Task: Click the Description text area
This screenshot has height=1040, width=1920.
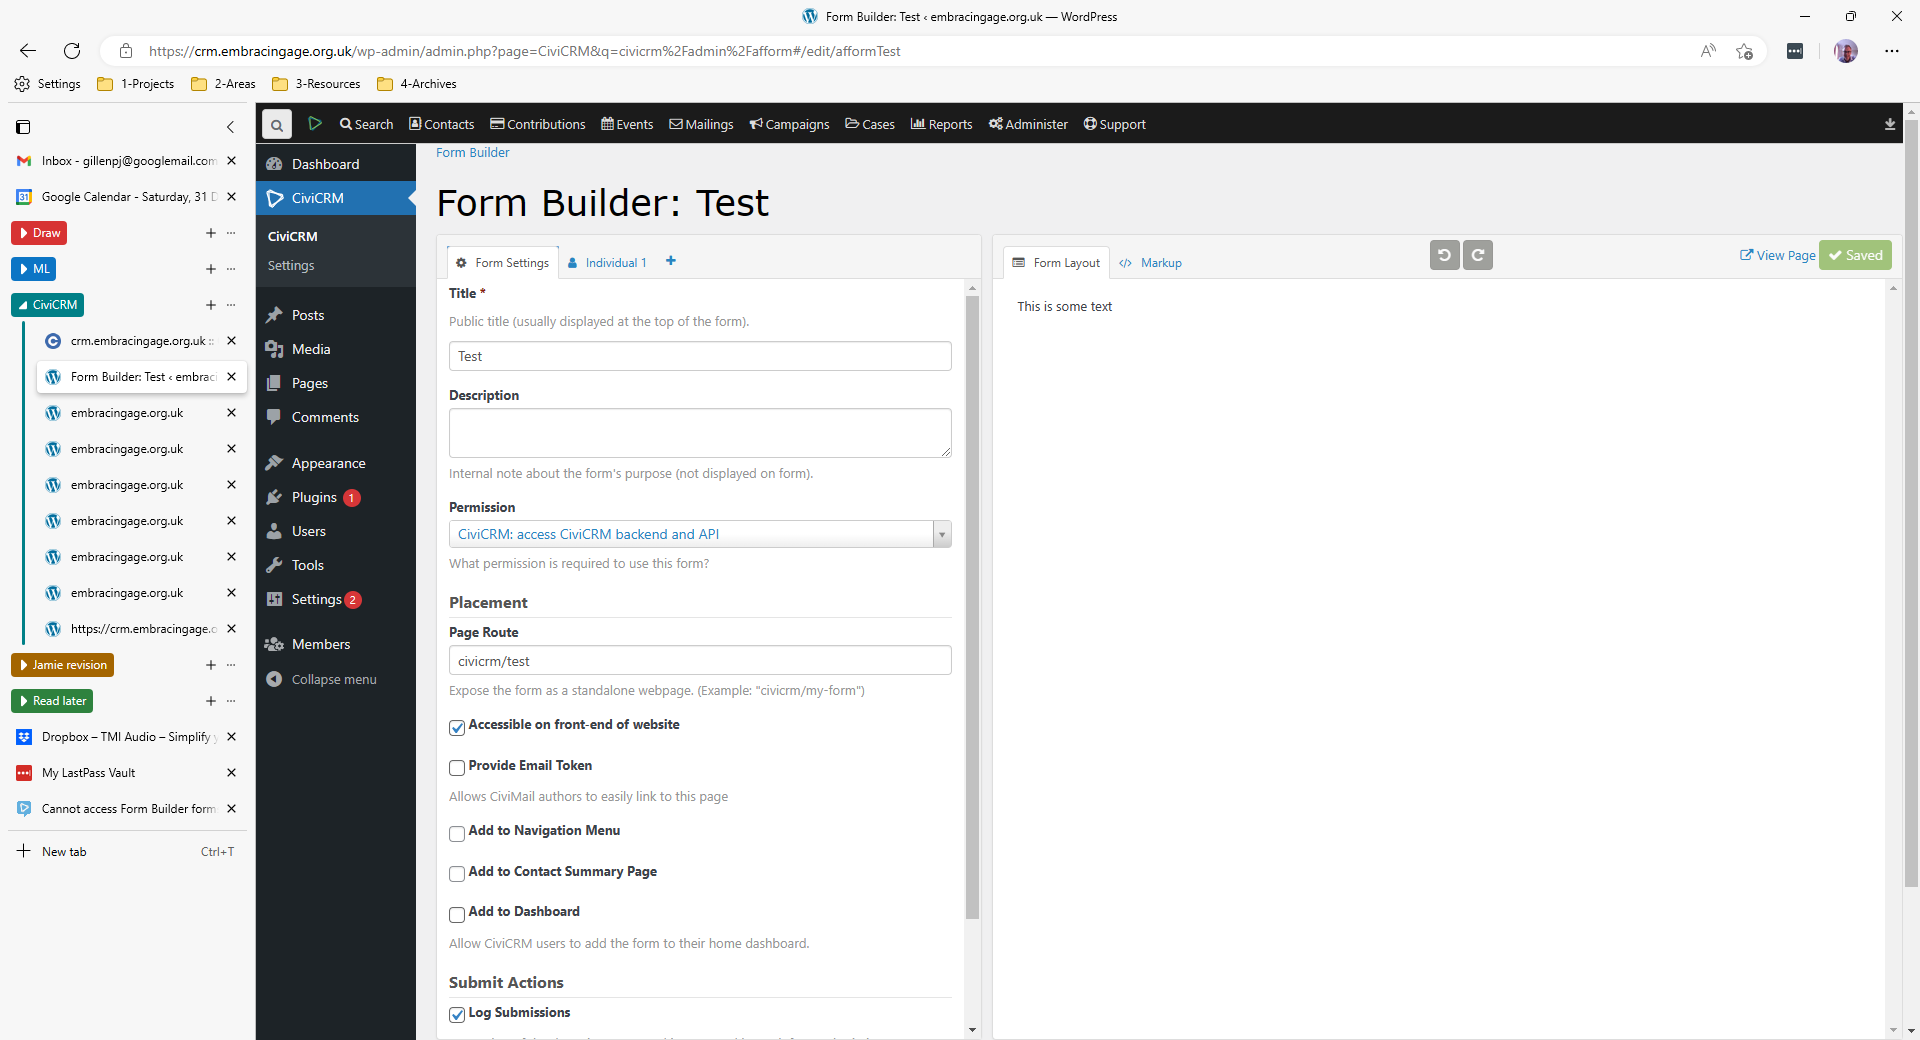Action: click(x=700, y=433)
